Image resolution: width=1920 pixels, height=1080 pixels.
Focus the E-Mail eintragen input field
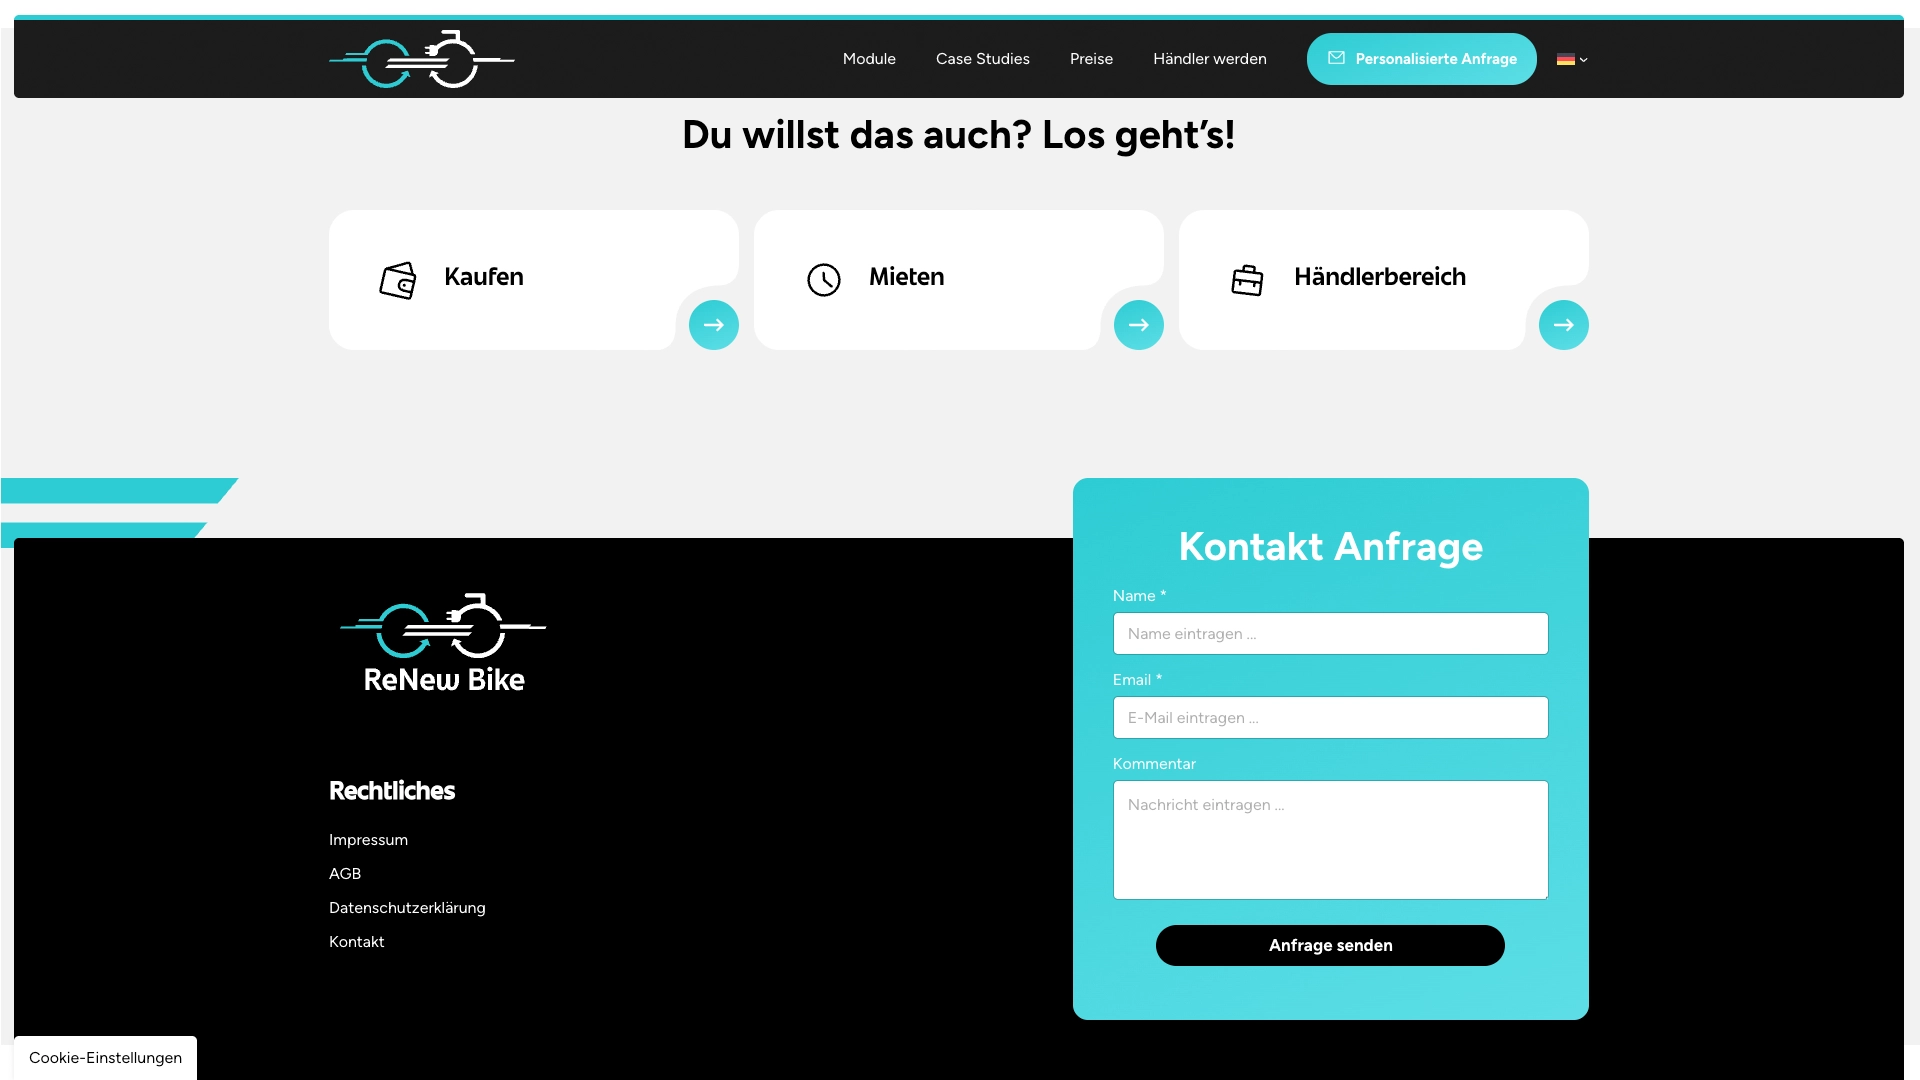[1330, 718]
